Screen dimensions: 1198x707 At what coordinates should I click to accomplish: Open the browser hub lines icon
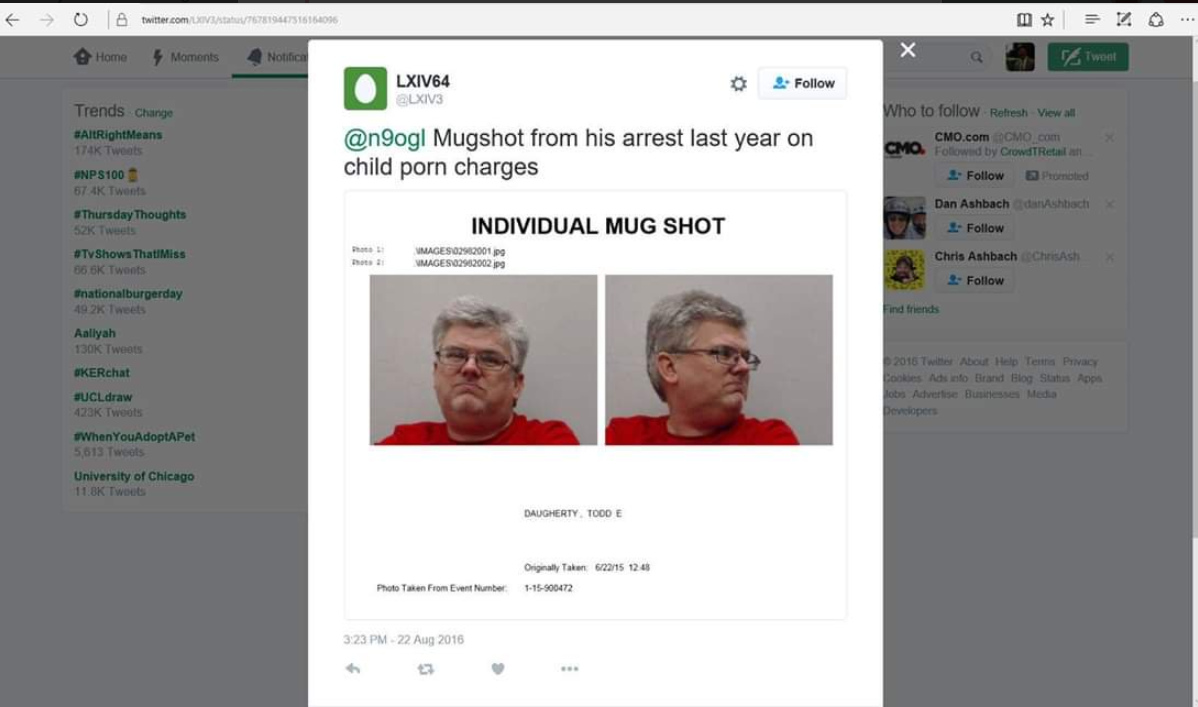tap(1092, 20)
